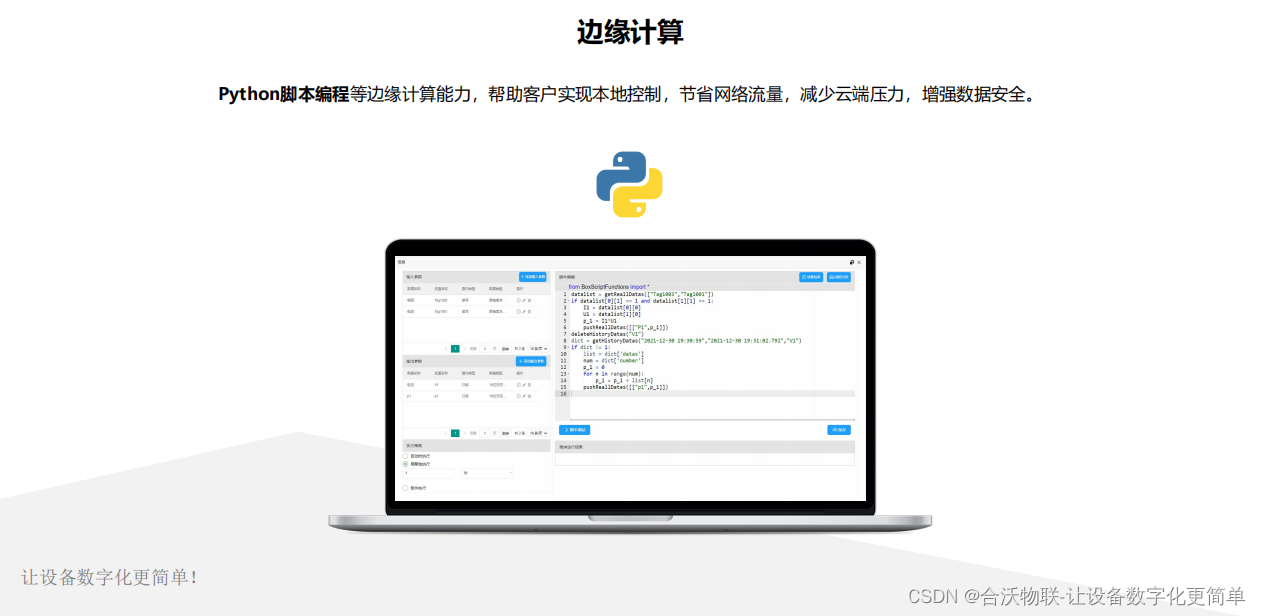Click the period value field containing 1

pos(429,473)
